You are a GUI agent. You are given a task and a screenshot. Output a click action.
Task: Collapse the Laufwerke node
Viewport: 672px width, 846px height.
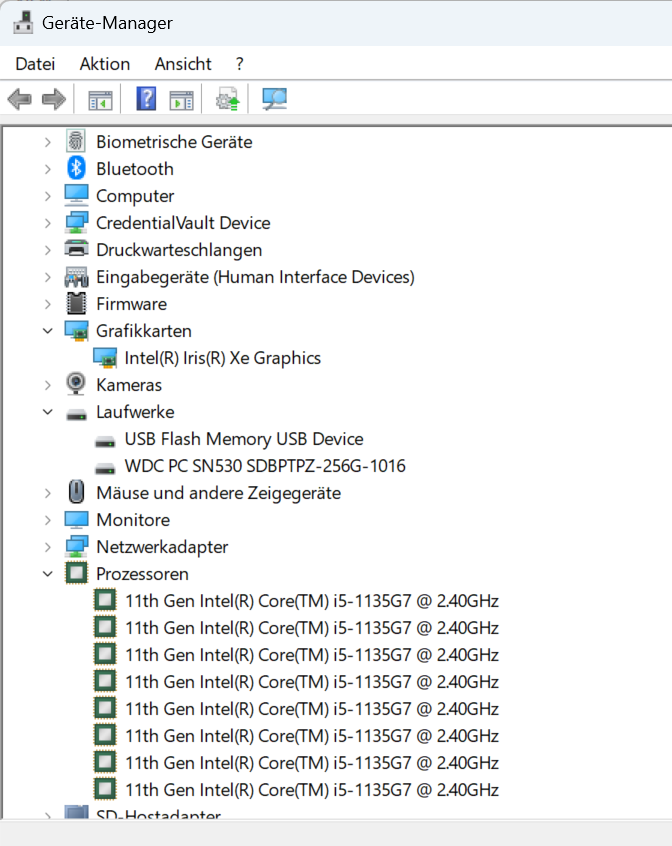(47, 412)
